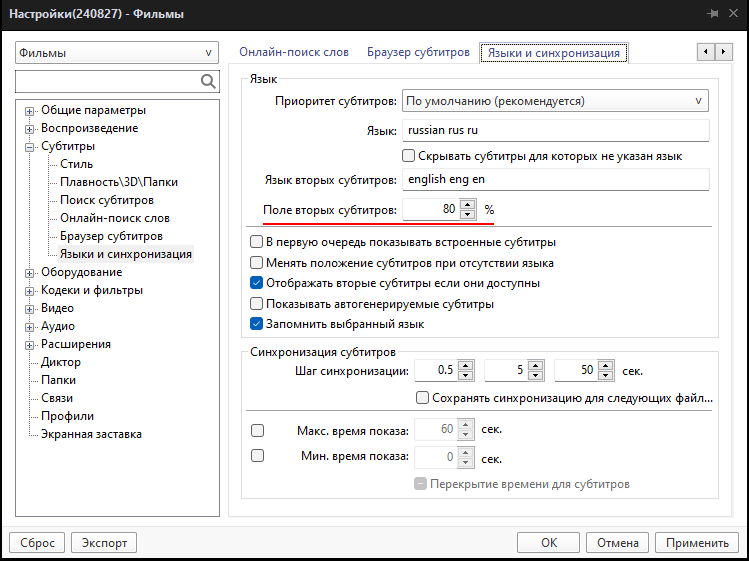
Task: Enable hiding subtitles without specified language
Action: pyautogui.click(x=408, y=156)
